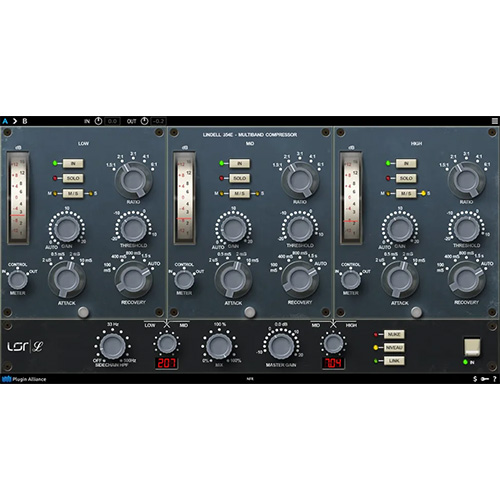
Task: Click the HIGH band THRESHOLD knob
Action: pyautogui.click(x=466, y=229)
